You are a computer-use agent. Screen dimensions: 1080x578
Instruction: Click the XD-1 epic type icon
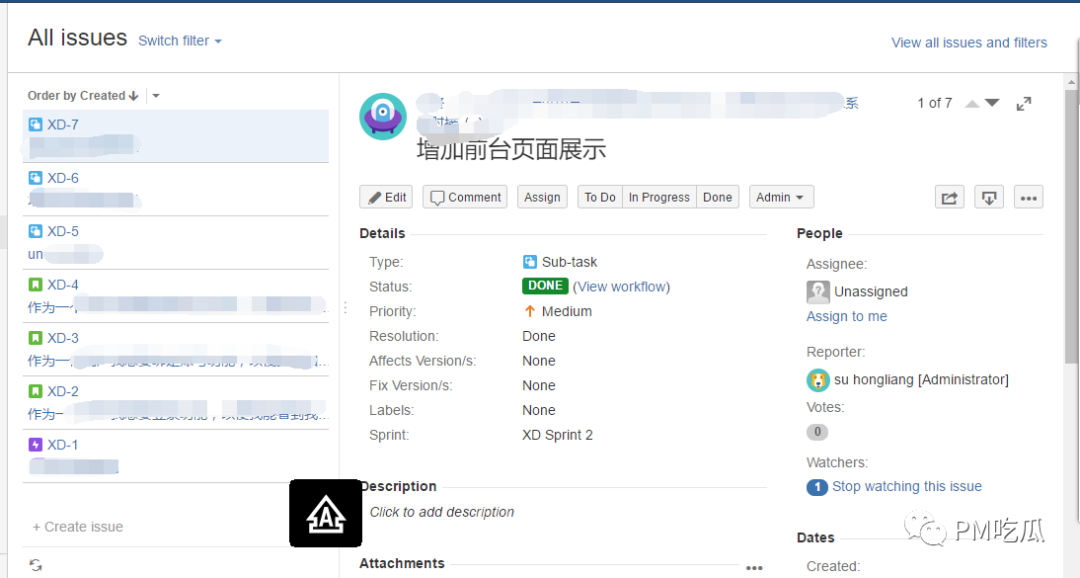[x=35, y=444]
